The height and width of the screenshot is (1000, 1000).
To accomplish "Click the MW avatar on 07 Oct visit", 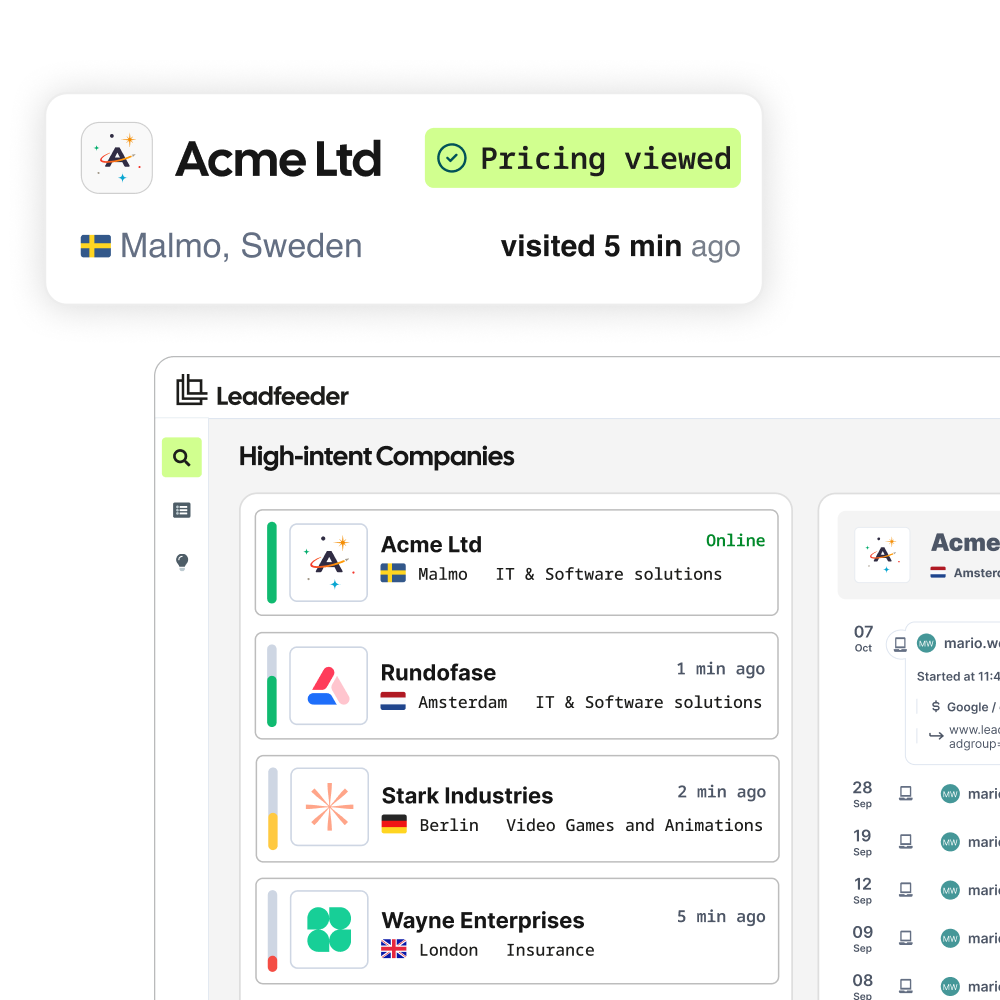I will tap(926, 643).
